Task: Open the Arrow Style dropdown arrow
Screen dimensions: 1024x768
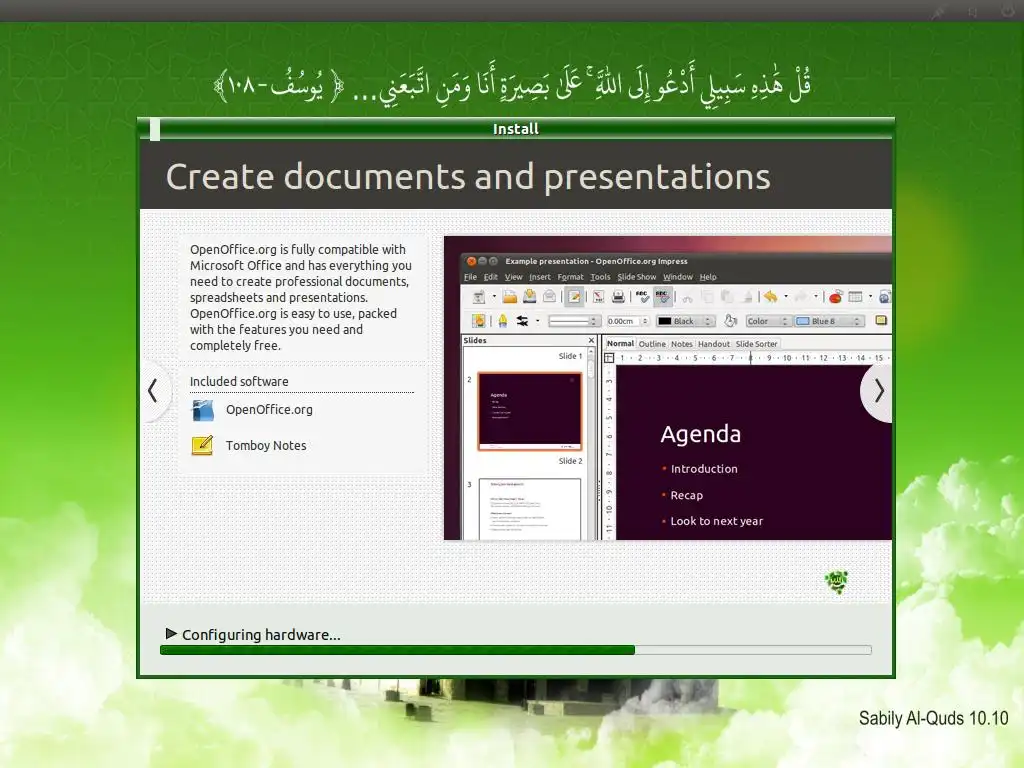Action: coord(537,321)
